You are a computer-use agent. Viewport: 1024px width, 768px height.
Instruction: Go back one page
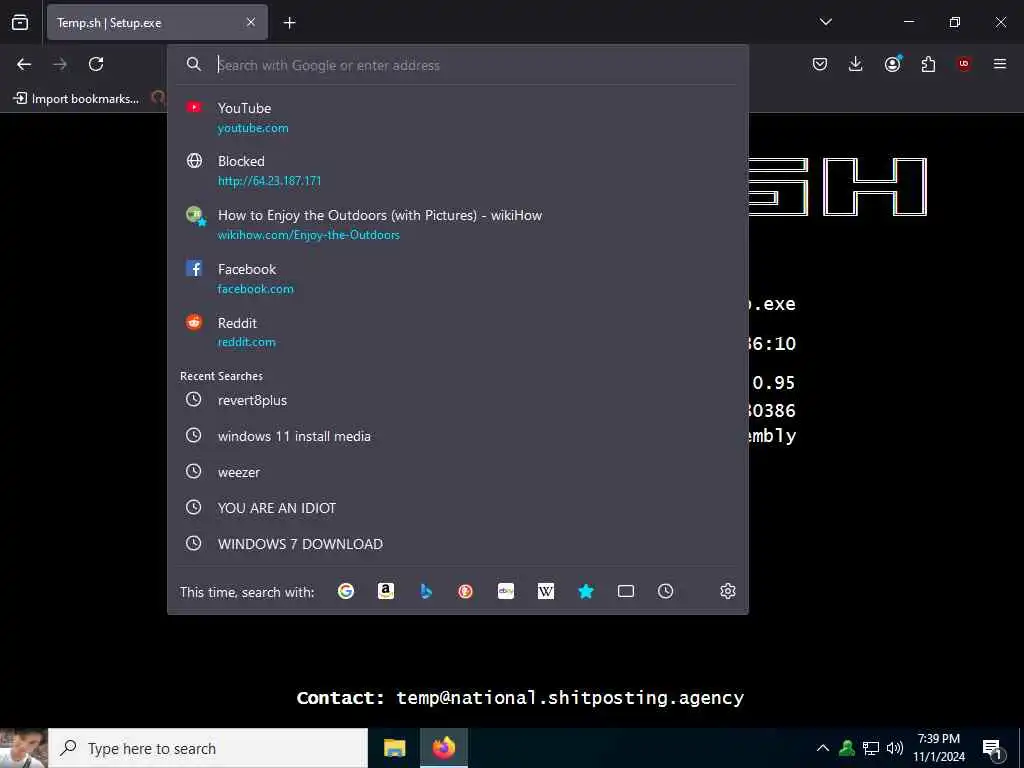tap(24, 64)
